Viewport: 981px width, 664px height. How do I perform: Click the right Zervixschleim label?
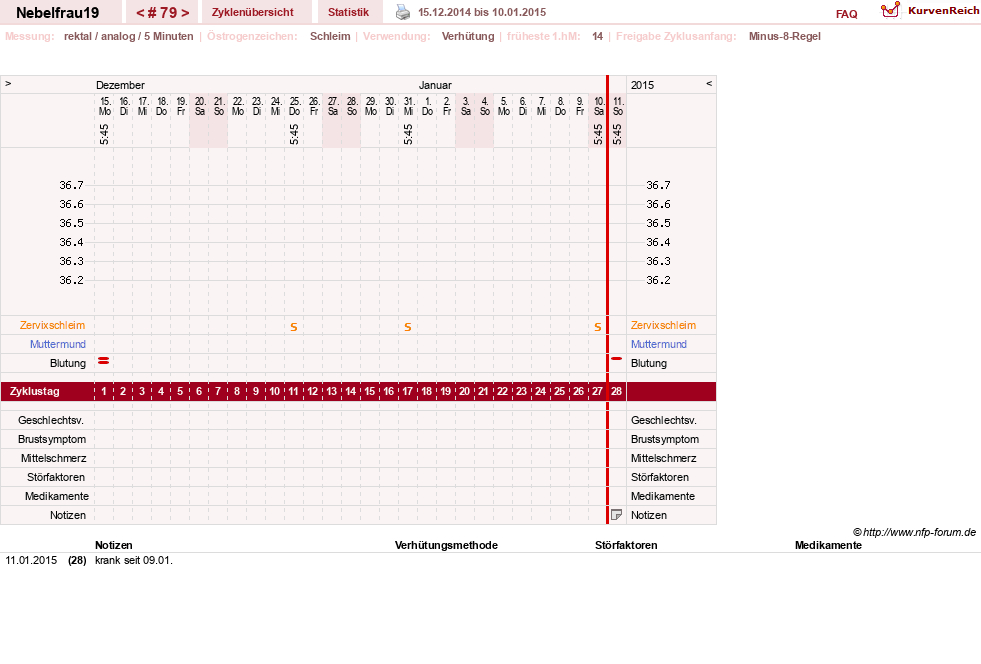[663, 325]
